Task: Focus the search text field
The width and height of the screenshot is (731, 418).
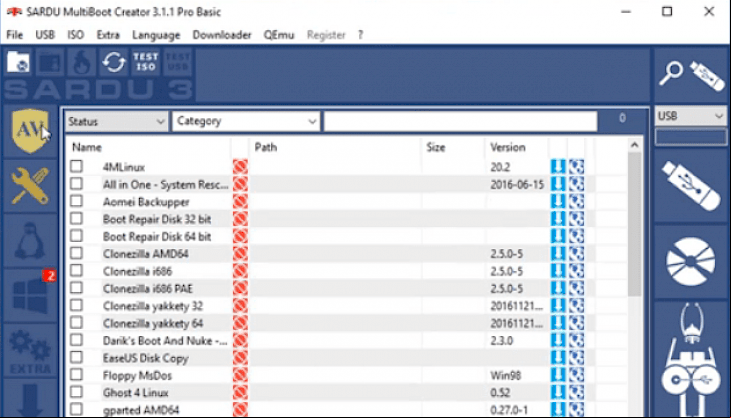Action: click(x=461, y=121)
